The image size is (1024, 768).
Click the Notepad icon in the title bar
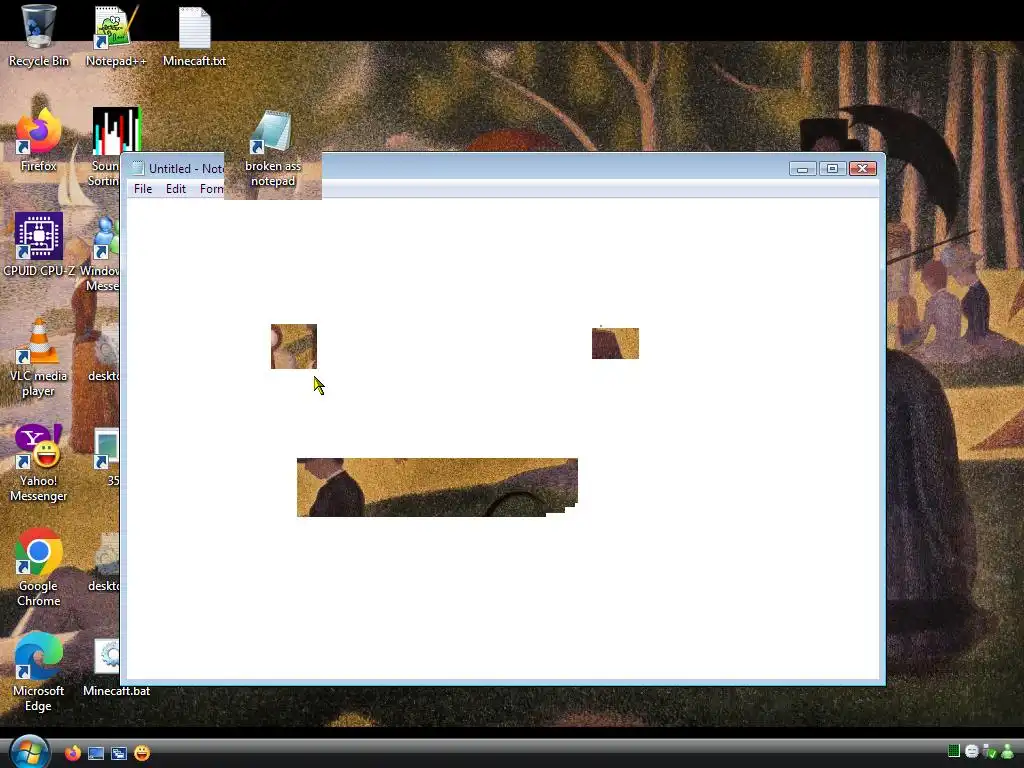click(137, 168)
